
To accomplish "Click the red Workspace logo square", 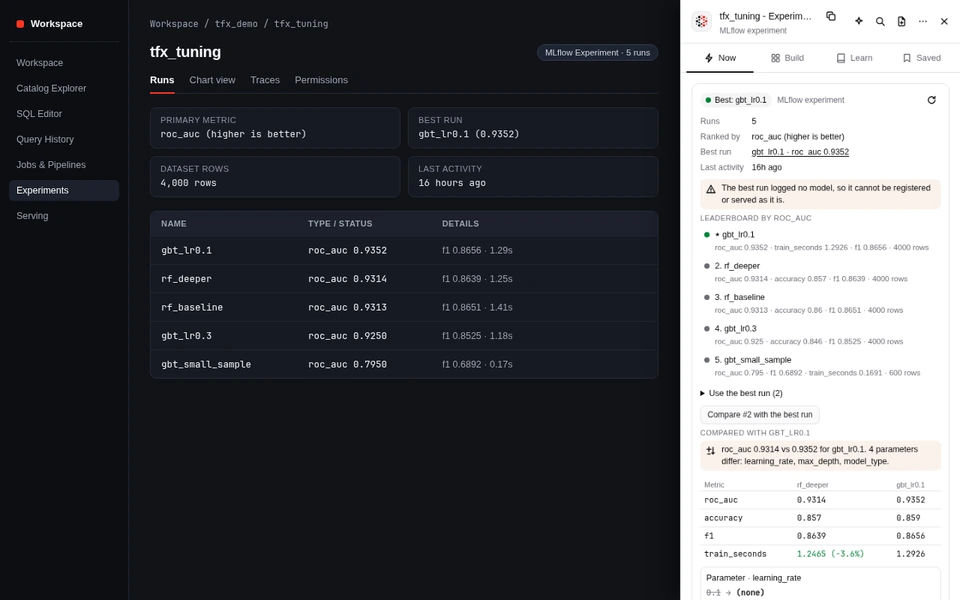I will tap(20, 24).
